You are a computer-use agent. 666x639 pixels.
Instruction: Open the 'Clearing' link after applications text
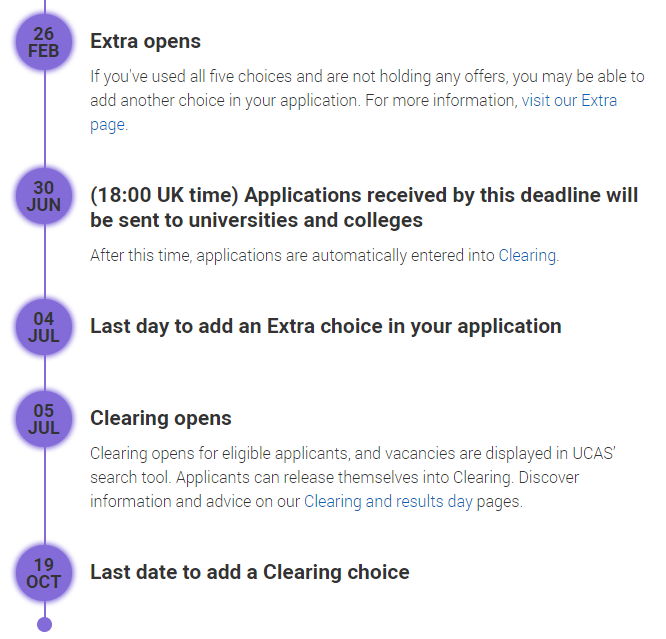[527, 255]
